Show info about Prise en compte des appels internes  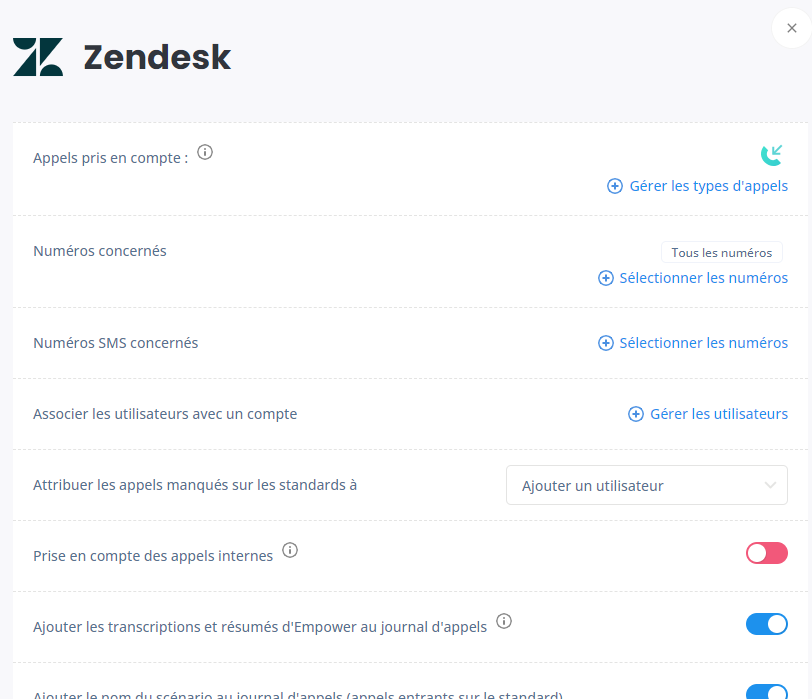tap(290, 550)
